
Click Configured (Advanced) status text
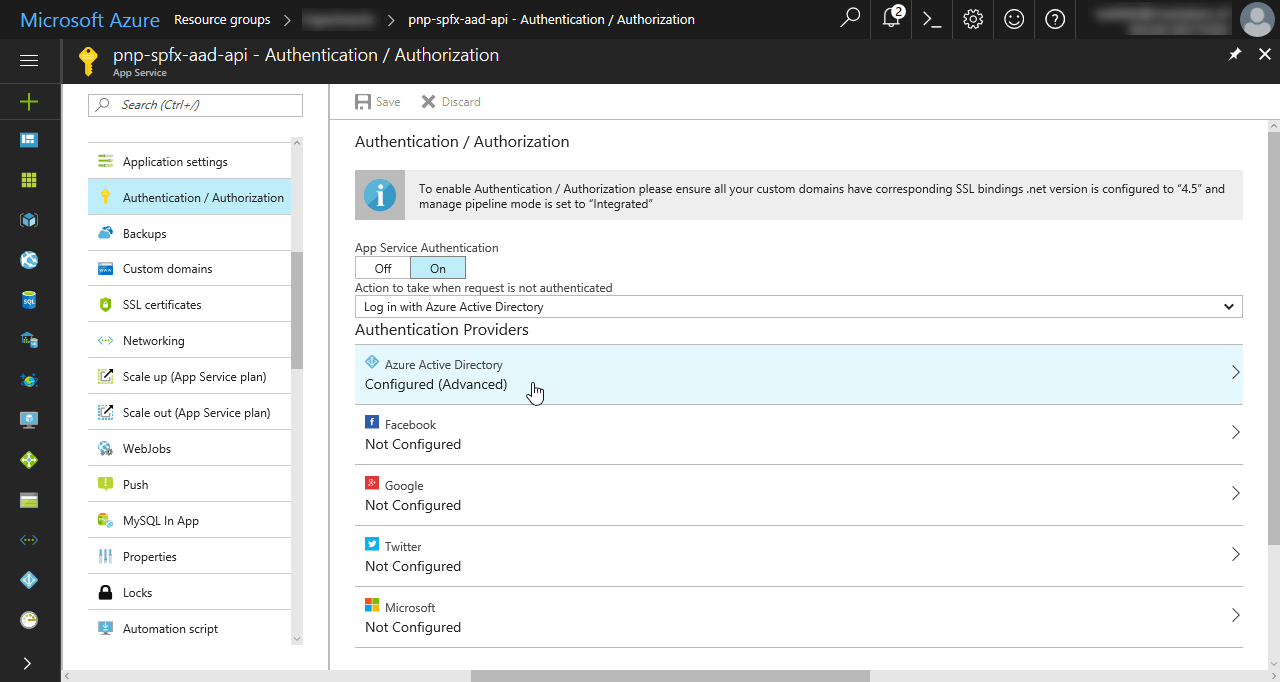coord(436,384)
